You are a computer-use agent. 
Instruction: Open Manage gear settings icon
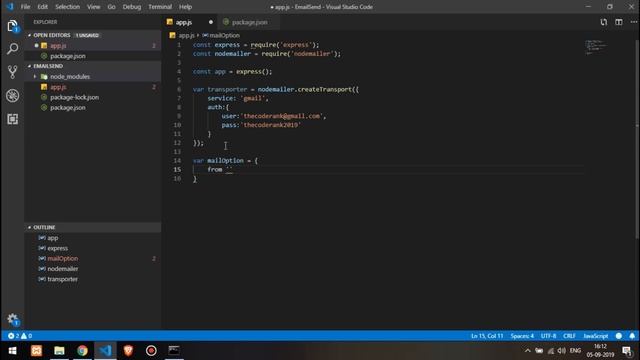click(x=13, y=319)
